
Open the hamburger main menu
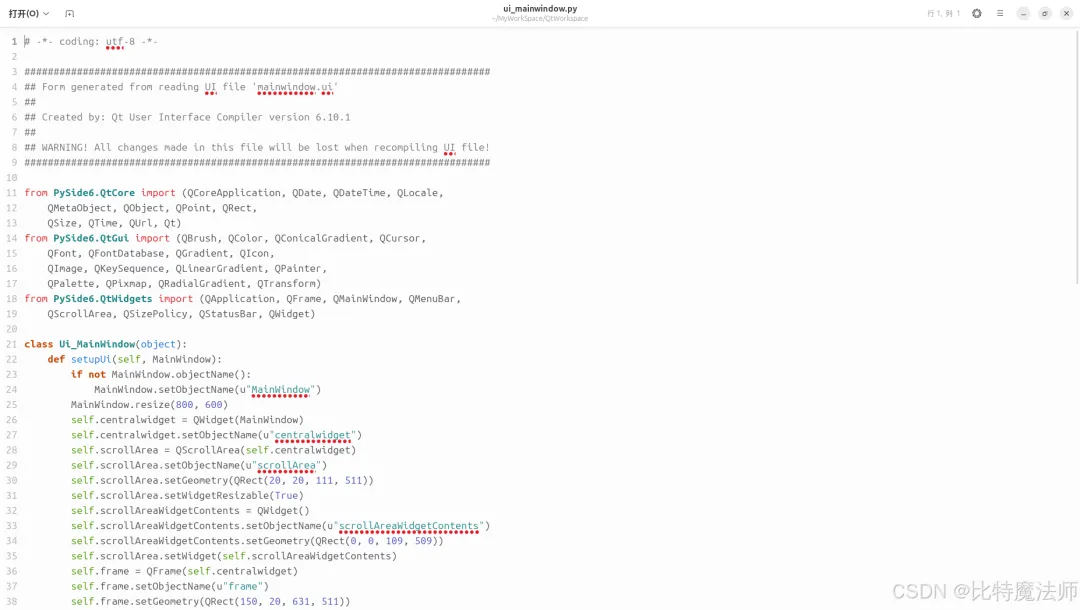(1000, 13)
